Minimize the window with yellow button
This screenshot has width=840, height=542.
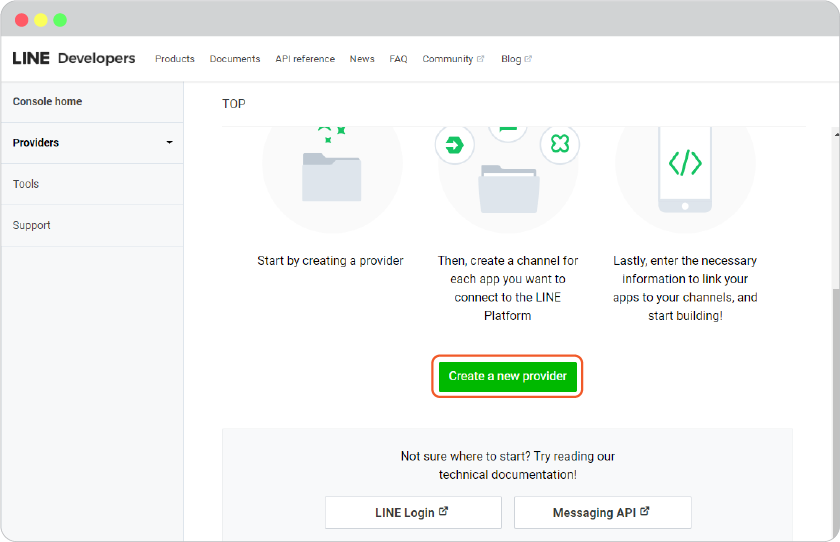[x=41, y=20]
